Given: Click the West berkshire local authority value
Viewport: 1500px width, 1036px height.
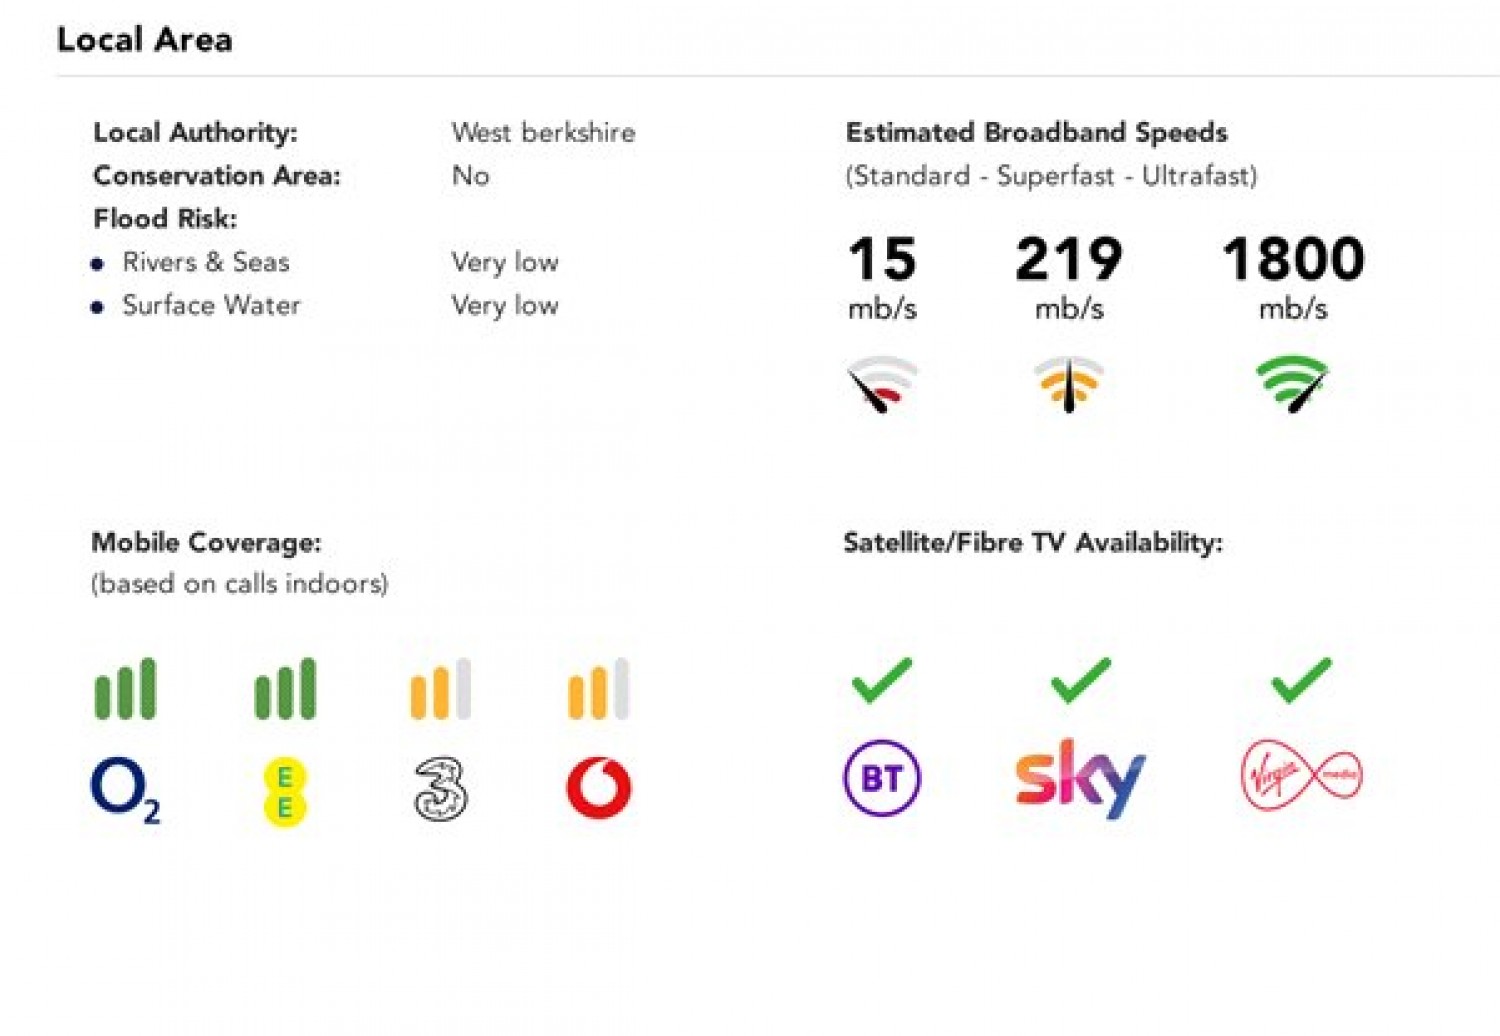Looking at the screenshot, I should tap(543, 132).
